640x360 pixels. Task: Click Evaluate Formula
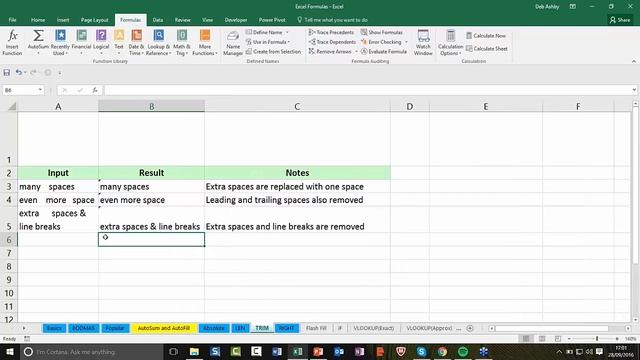pyautogui.click(x=384, y=52)
